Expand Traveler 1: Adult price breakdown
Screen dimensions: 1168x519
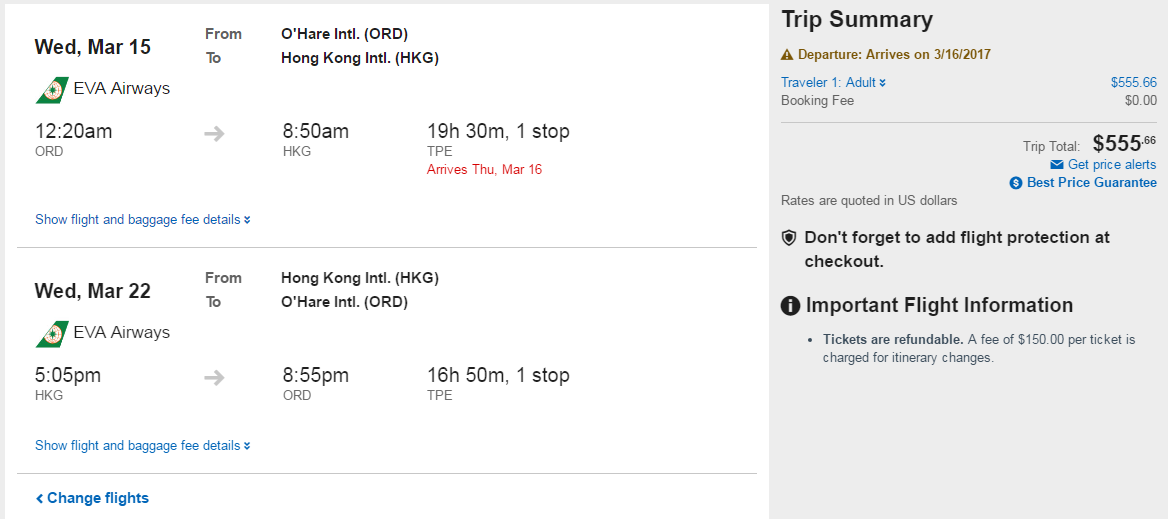(834, 83)
